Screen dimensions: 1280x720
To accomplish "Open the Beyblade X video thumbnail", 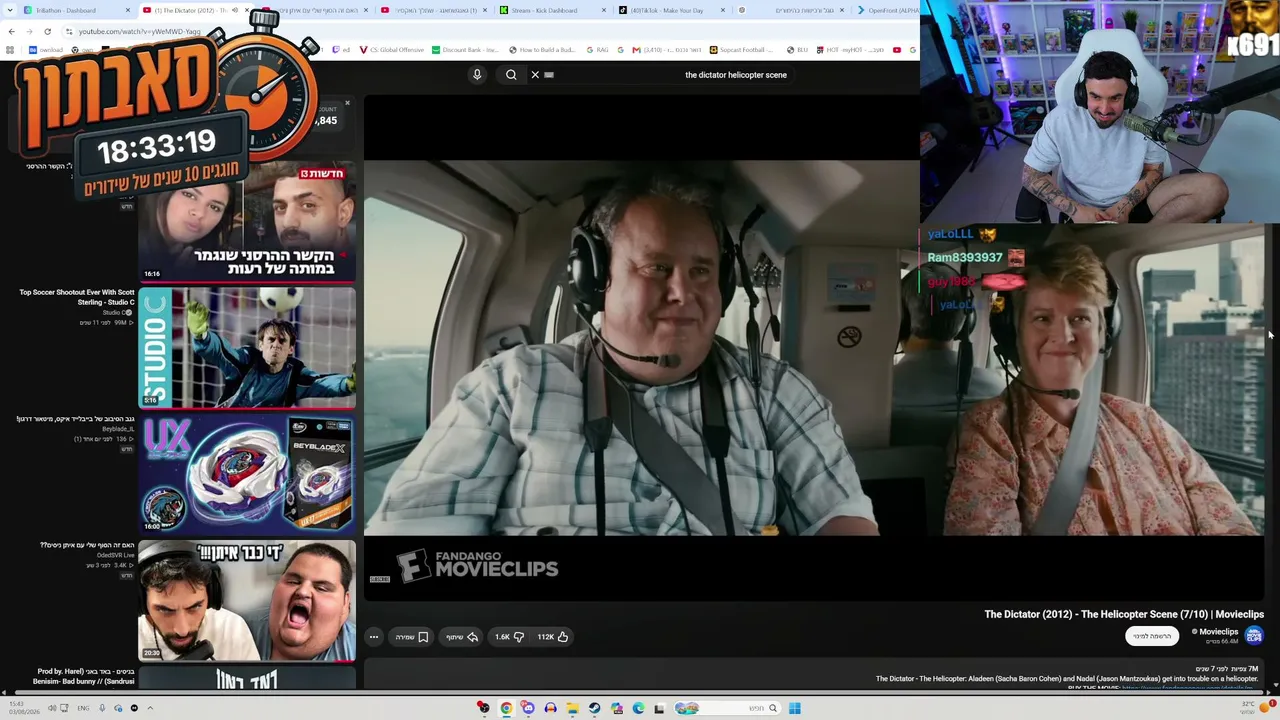I will 247,474.
